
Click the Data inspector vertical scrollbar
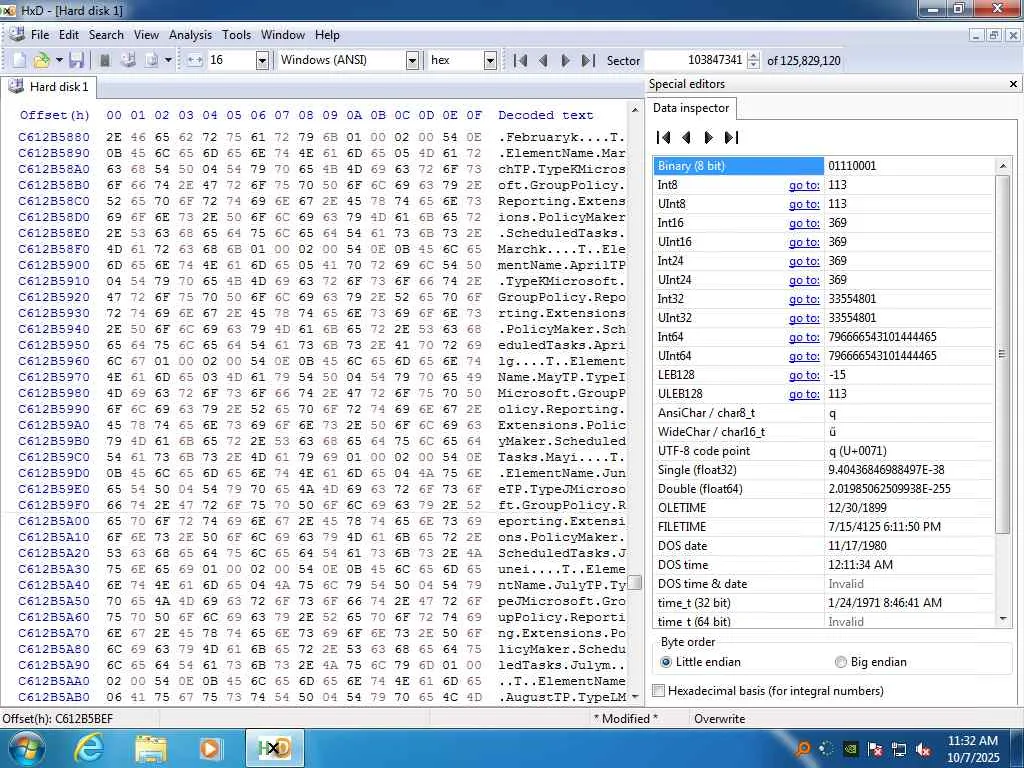pos(1002,354)
